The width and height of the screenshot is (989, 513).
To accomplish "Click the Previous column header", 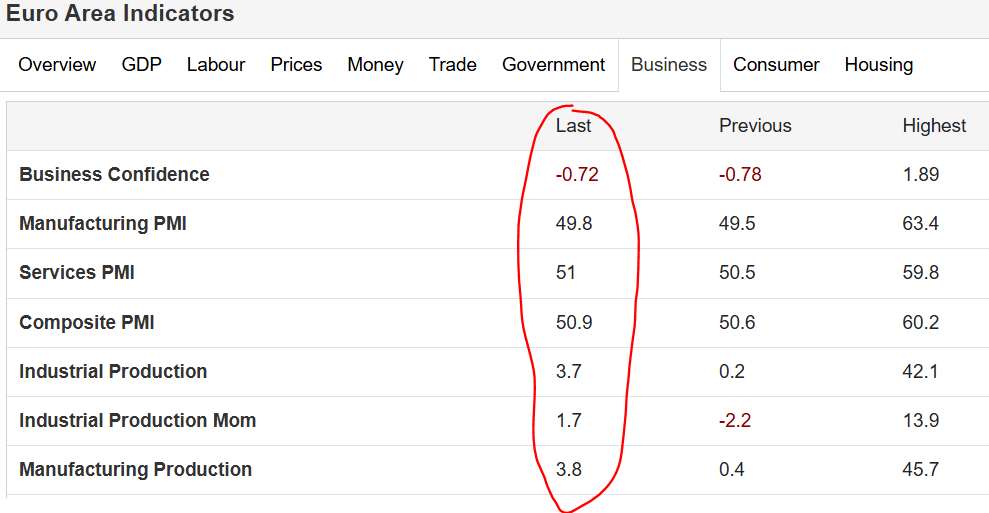I will click(755, 126).
